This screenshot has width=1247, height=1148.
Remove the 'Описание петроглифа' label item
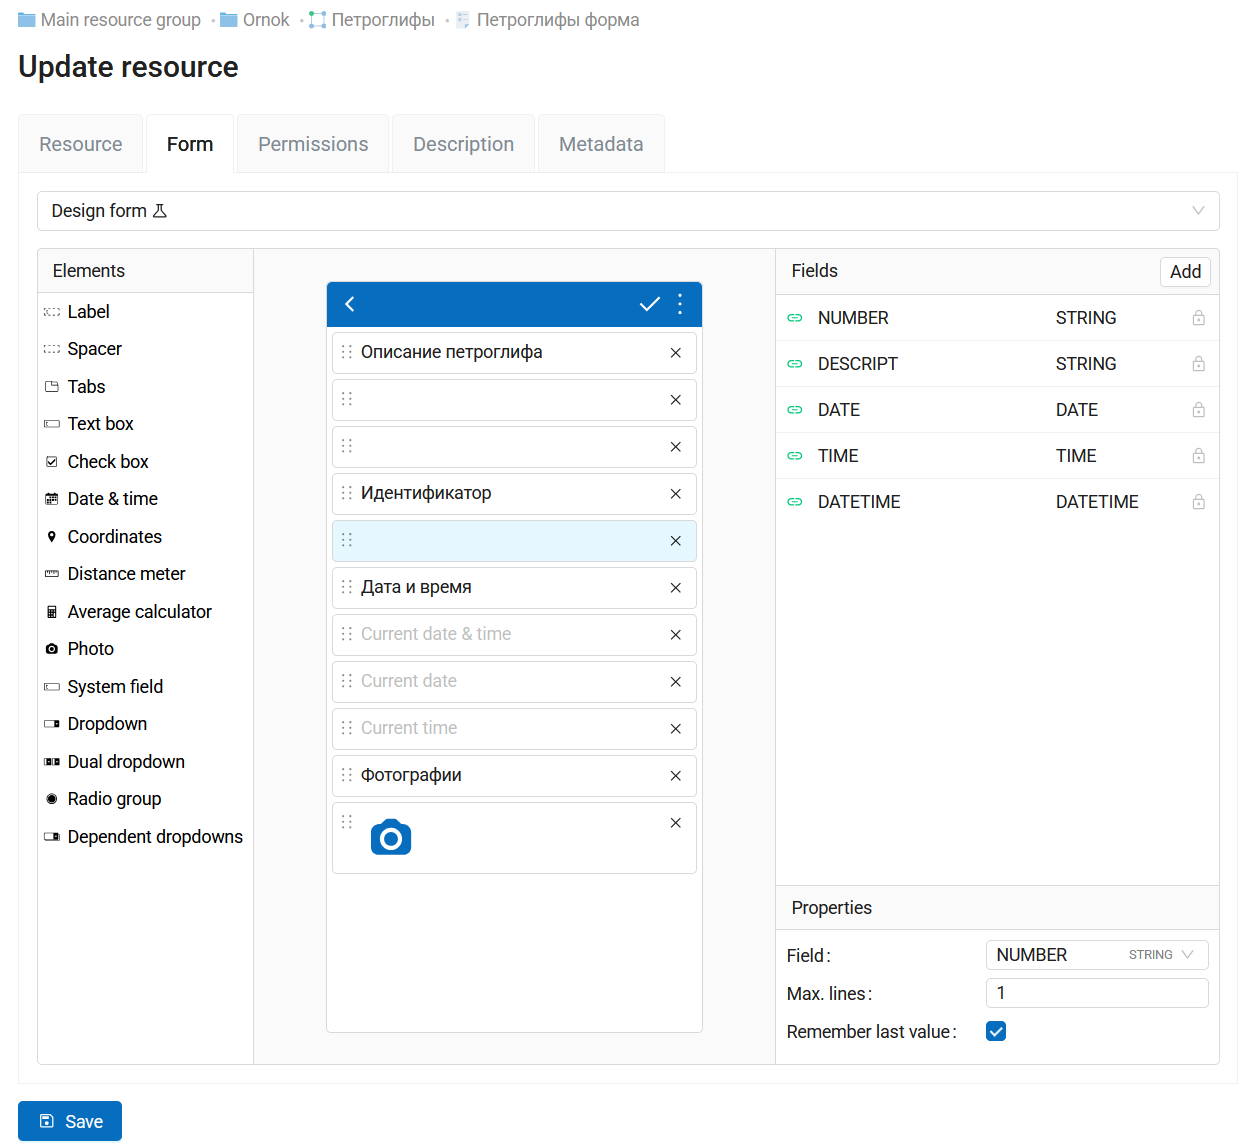[676, 353]
